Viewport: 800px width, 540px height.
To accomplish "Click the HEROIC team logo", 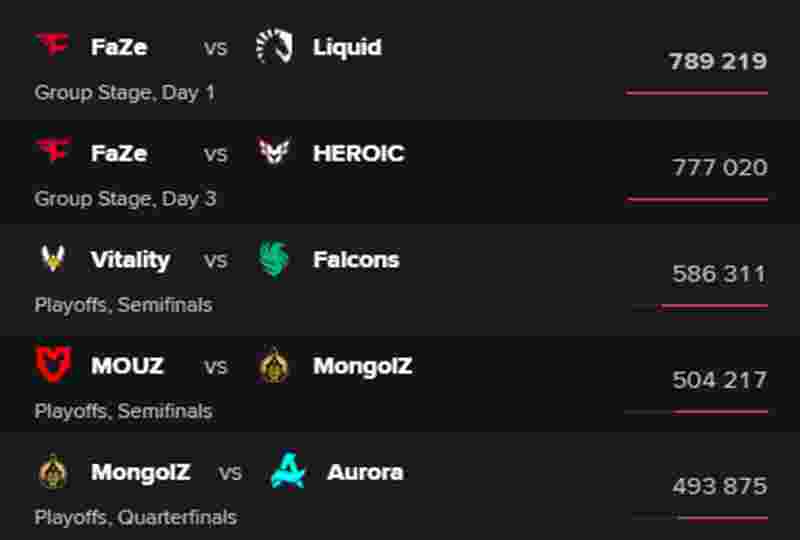I will pos(273,152).
